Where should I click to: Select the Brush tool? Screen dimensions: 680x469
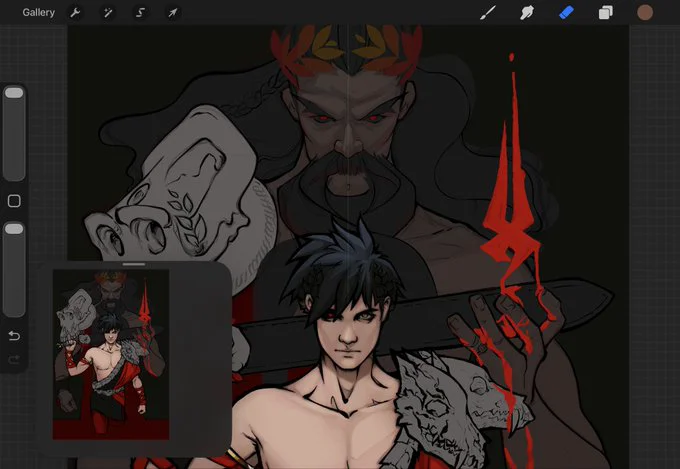coord(488,13)
